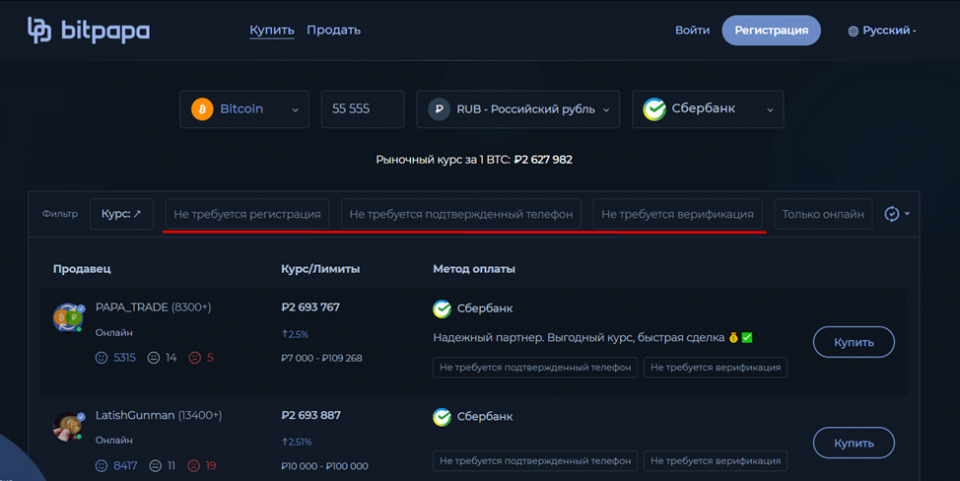
Task: Click negative feedback face for PAPA_TRADE
Action: 194,357
